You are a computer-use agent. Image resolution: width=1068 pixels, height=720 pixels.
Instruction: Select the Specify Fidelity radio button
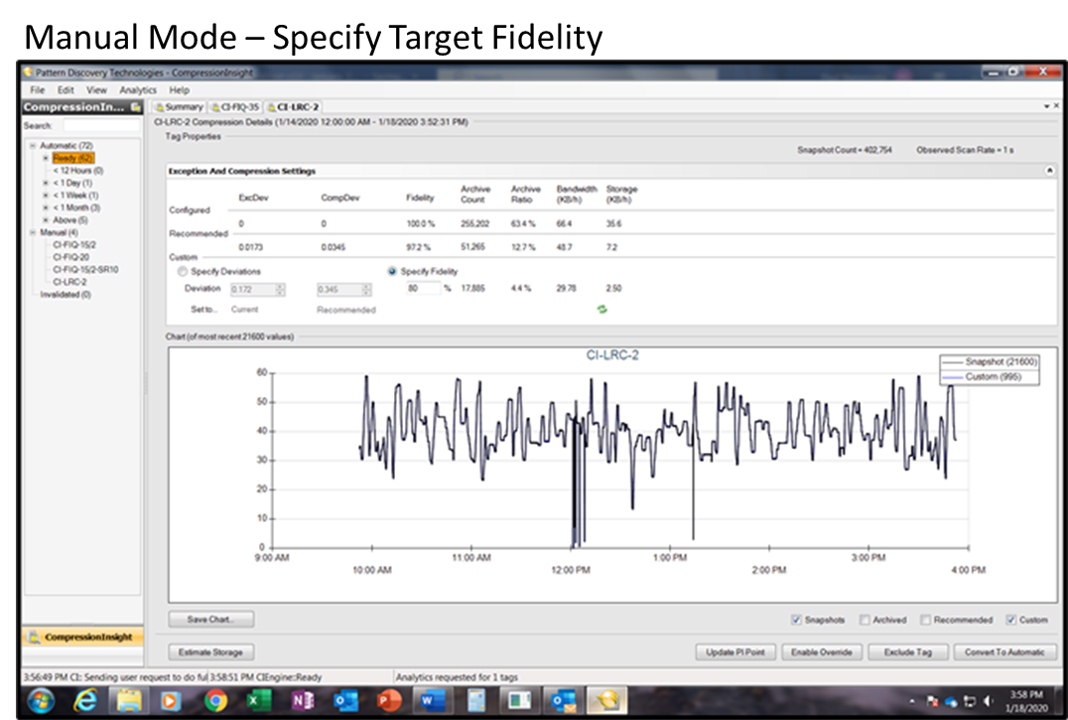392,271
